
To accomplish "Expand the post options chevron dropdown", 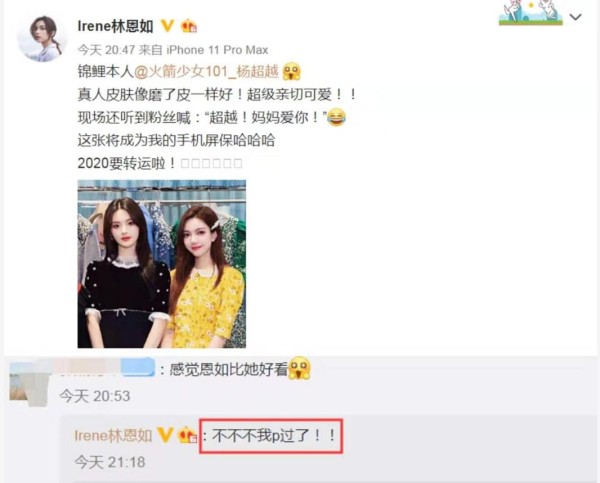I will (576, 17).
